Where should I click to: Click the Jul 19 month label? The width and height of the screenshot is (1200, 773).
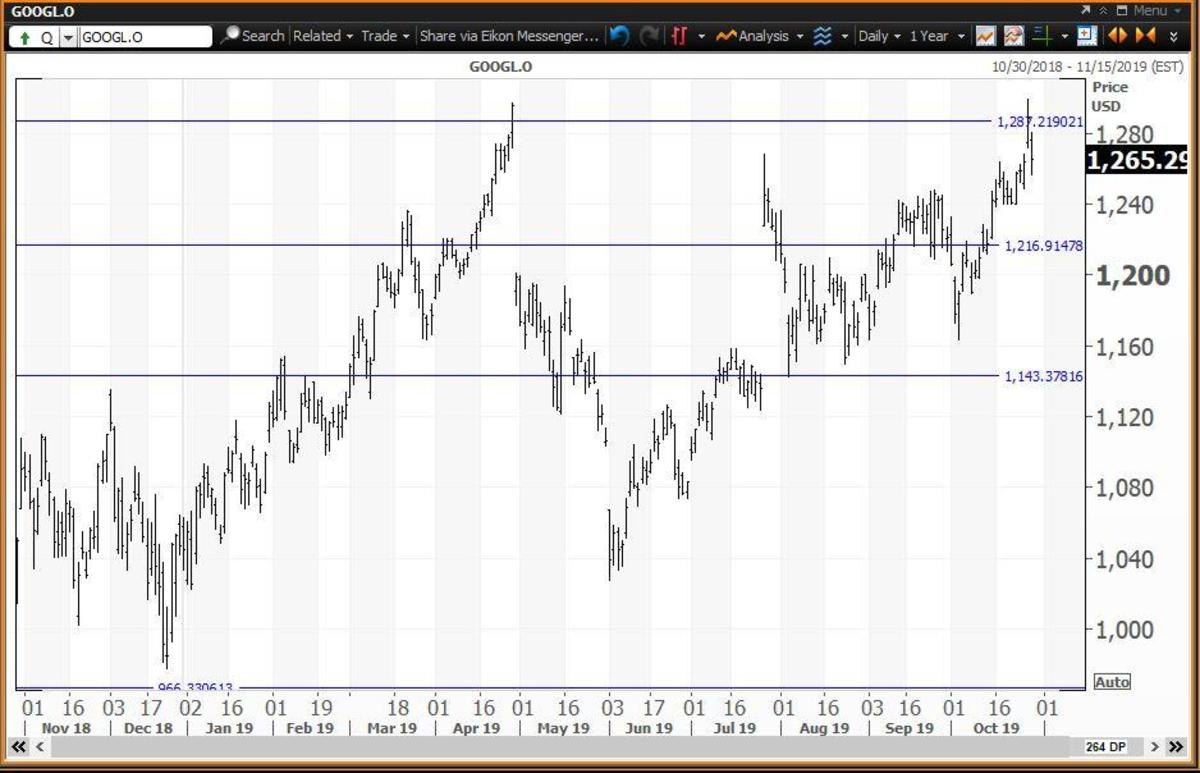pyautogui.click(x=733, y=728)
